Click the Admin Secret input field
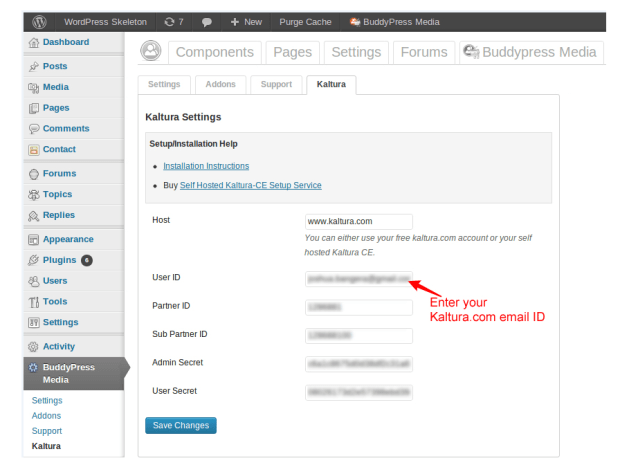Screen dimensions: 620x465 [359, 364]
